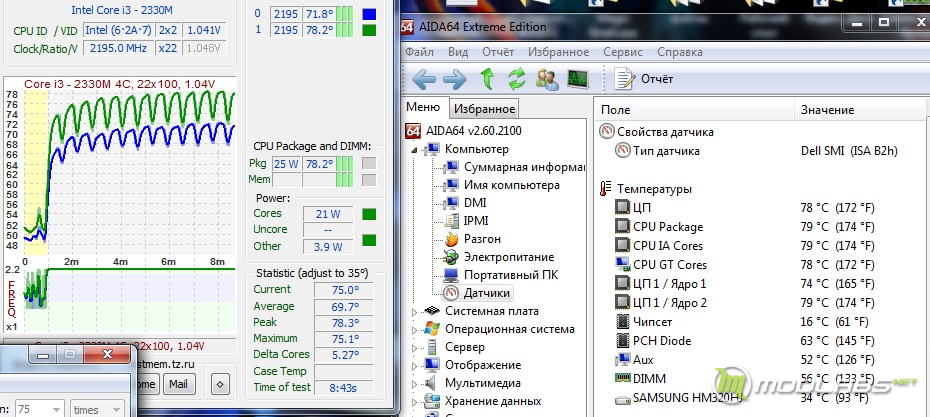930x417 pixels.
Task: Click the Mail button
Action: (179, 384)
